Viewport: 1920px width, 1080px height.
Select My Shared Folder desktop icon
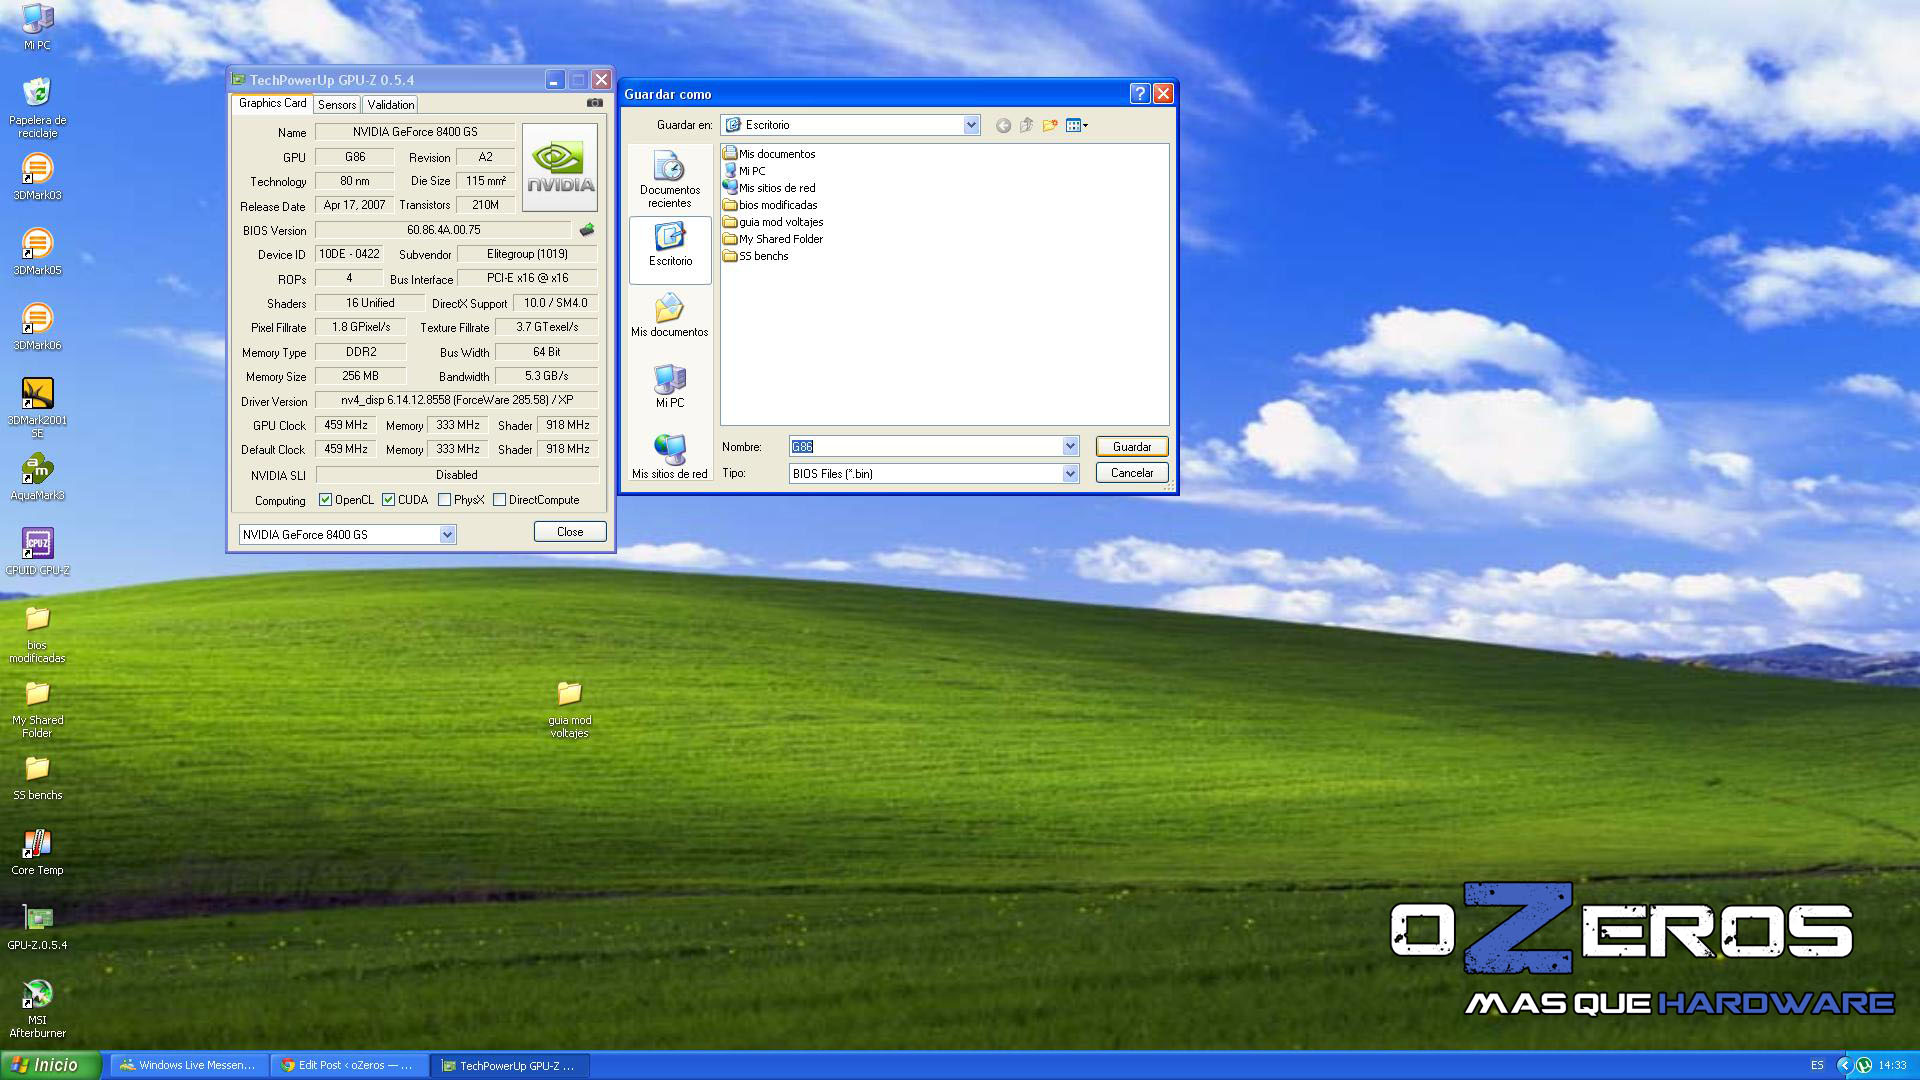pos(37,709)
